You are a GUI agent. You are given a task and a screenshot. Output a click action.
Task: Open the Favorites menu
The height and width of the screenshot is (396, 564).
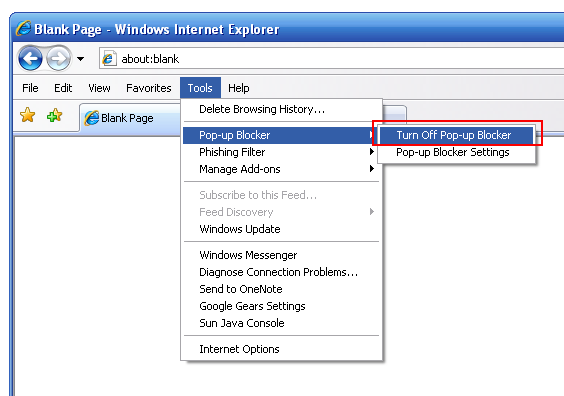point(149,88)
